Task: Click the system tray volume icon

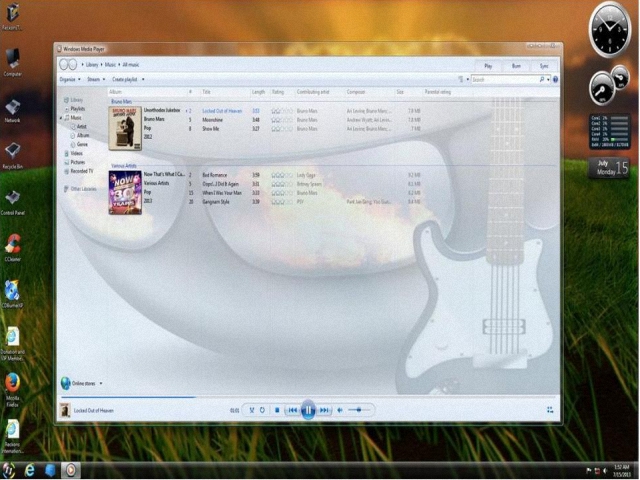Action: [x=605, y=471]
